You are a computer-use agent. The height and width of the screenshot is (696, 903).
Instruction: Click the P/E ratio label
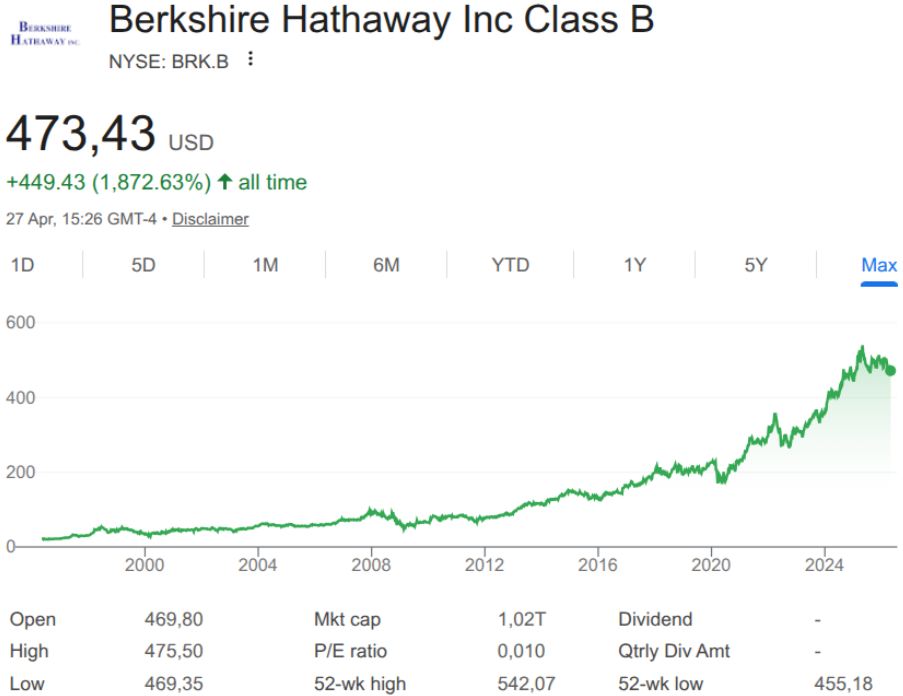(350, 652)
